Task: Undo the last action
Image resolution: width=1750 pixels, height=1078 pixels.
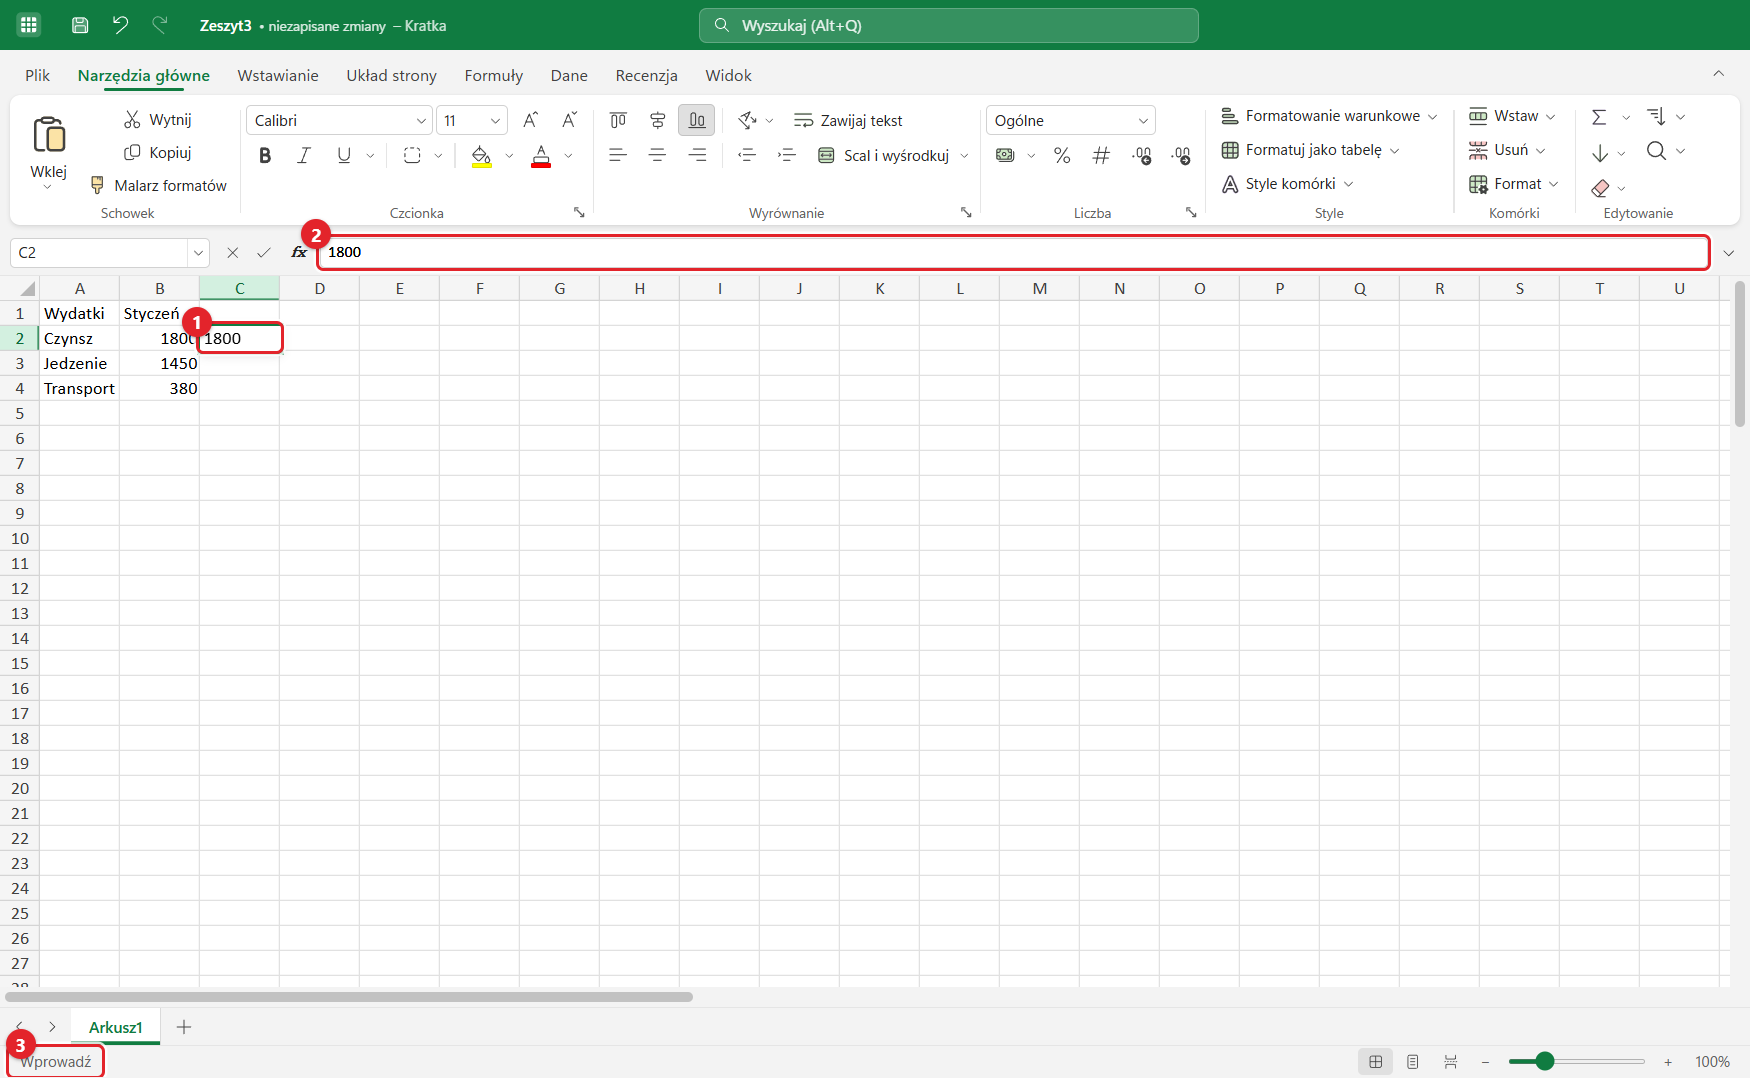Action: (x=120, y=25)
